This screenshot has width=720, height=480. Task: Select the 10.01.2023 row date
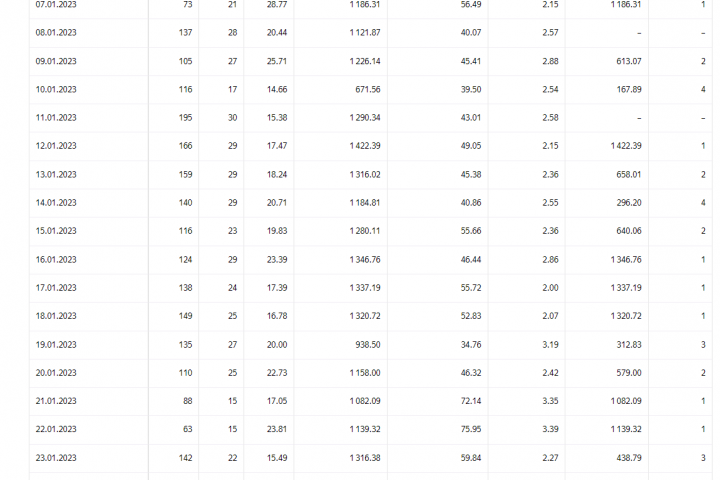[56, 90]
